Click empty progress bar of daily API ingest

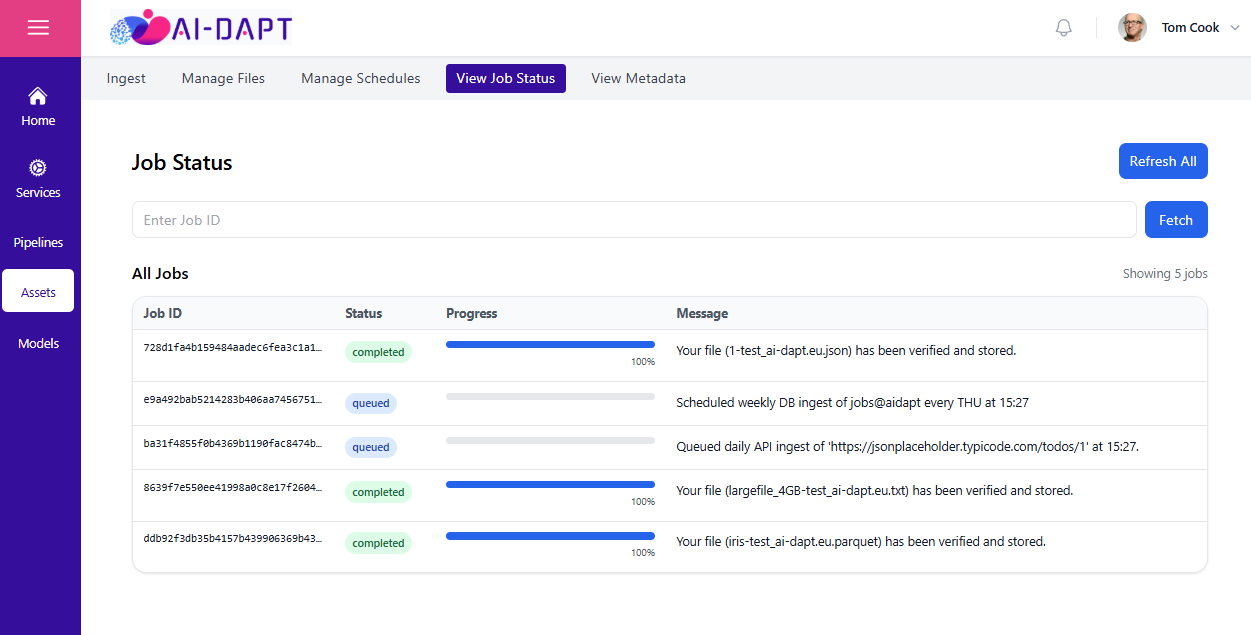coord(550,440)
